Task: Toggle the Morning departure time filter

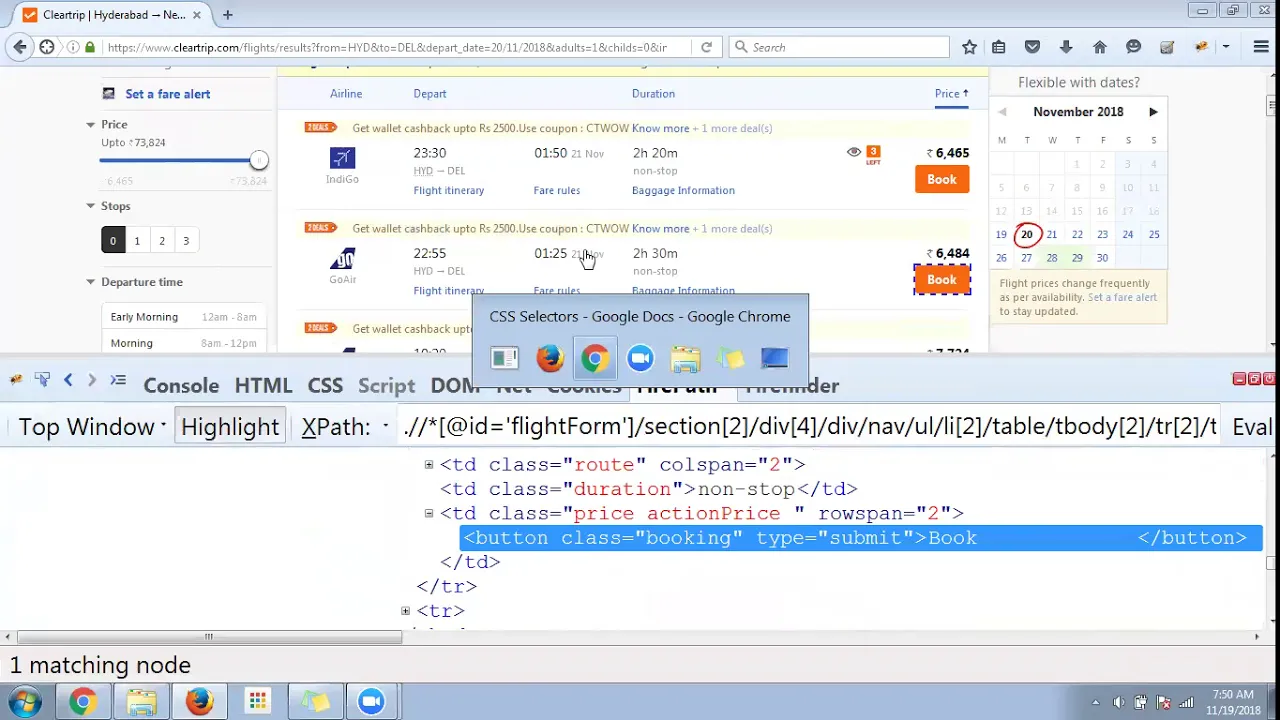Action: click(x=183, y=343)
